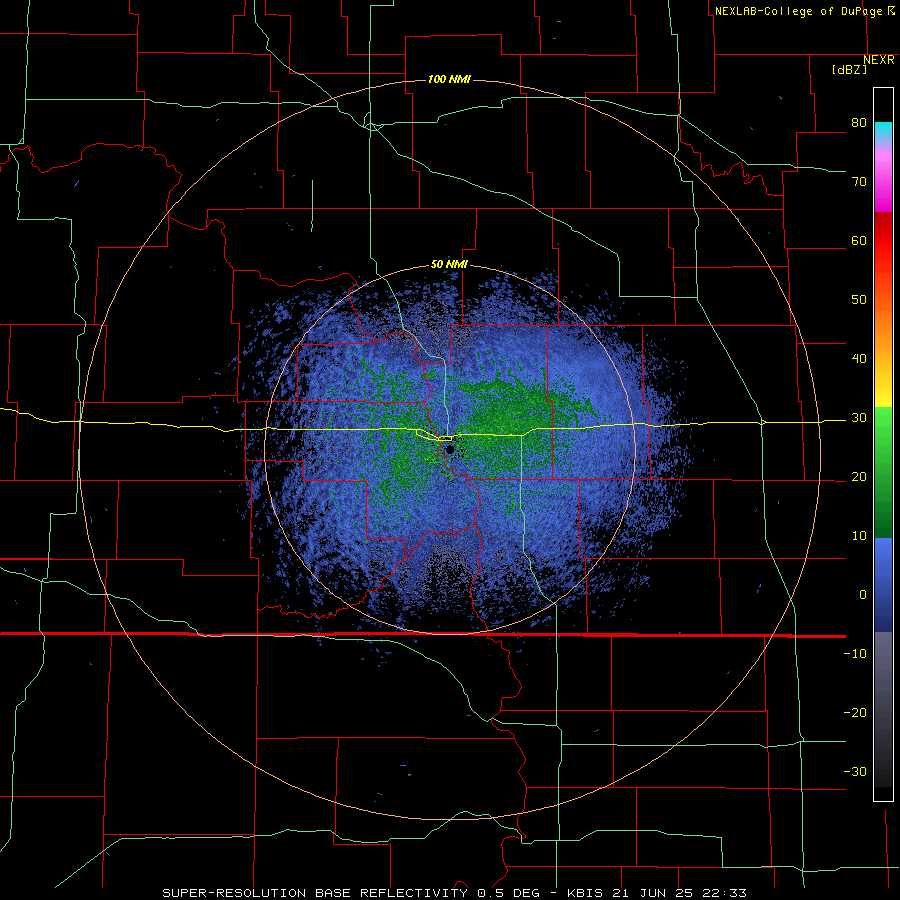Viewport: 900px width, 900px height.
Task: Click the 50 NMI range ring label
Action: (449, 265)
